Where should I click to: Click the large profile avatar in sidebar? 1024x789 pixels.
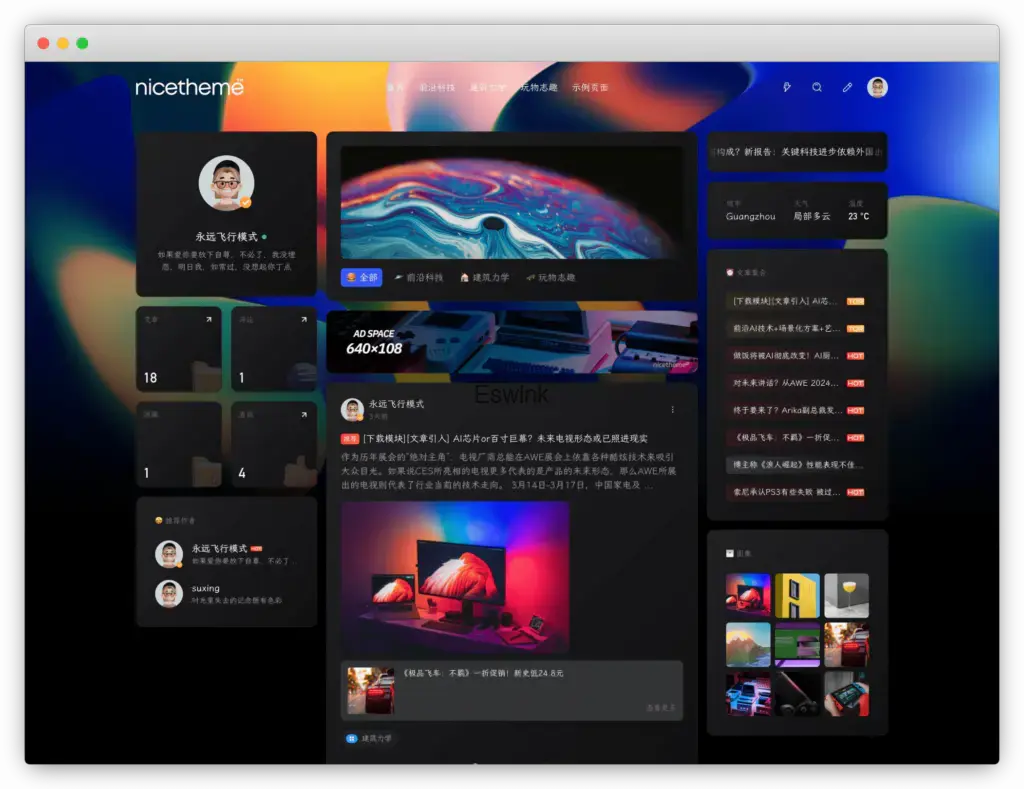226,184
